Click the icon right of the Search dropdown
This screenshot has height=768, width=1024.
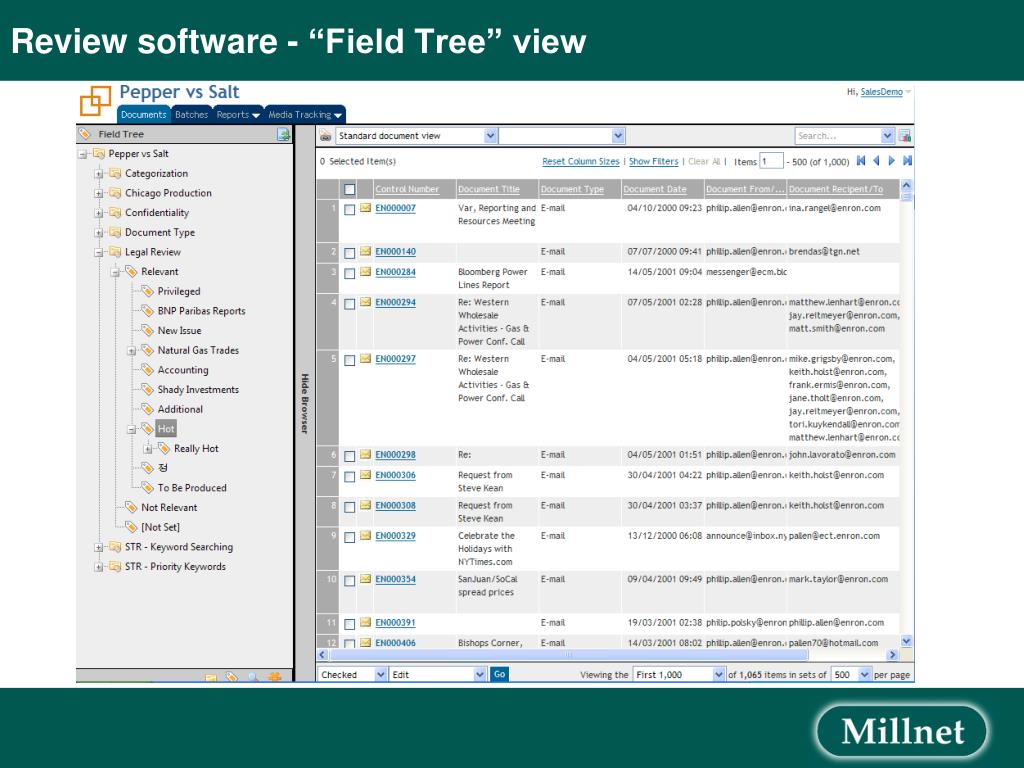click(x=904, y=136)
